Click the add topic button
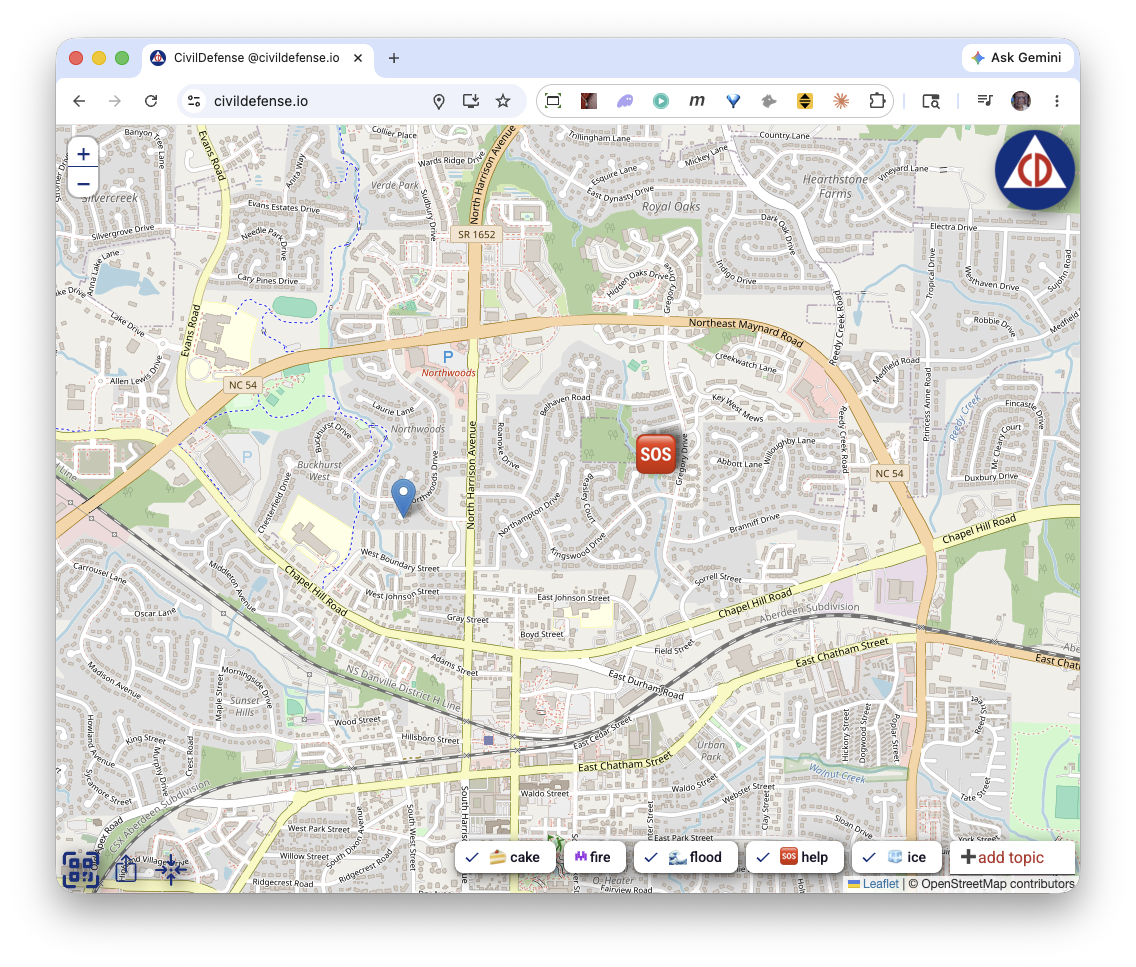 click(x=1011, y=857)
